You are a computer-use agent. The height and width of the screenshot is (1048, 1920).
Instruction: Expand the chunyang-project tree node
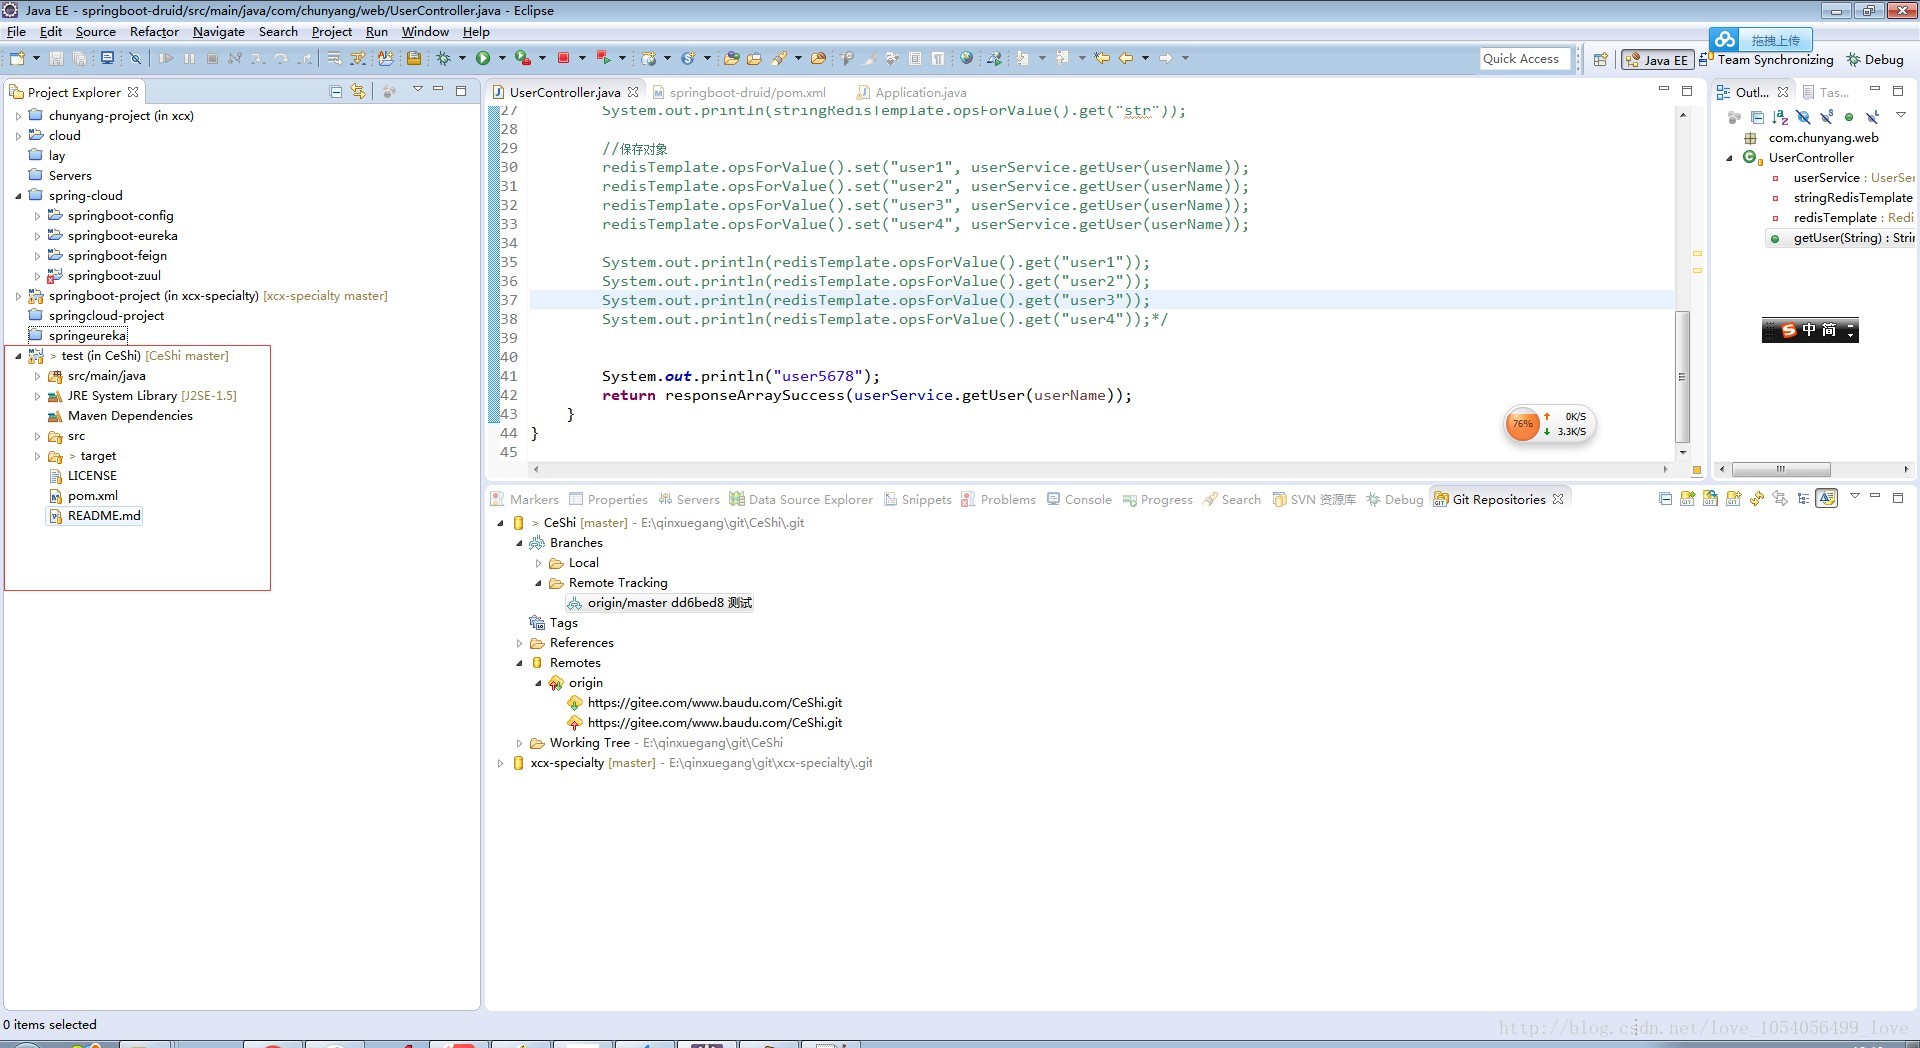(18, 116)
